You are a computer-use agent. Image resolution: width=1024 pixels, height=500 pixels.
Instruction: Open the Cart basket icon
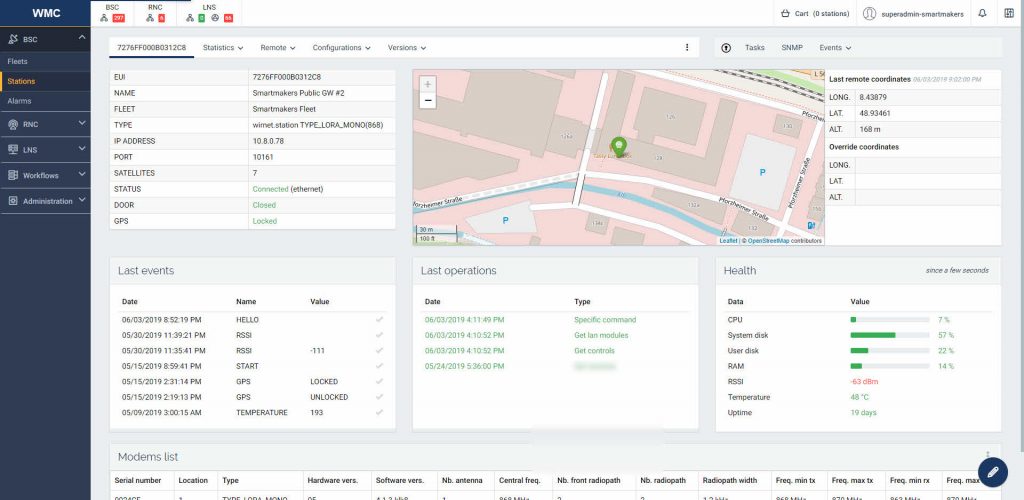click(786, 13)
